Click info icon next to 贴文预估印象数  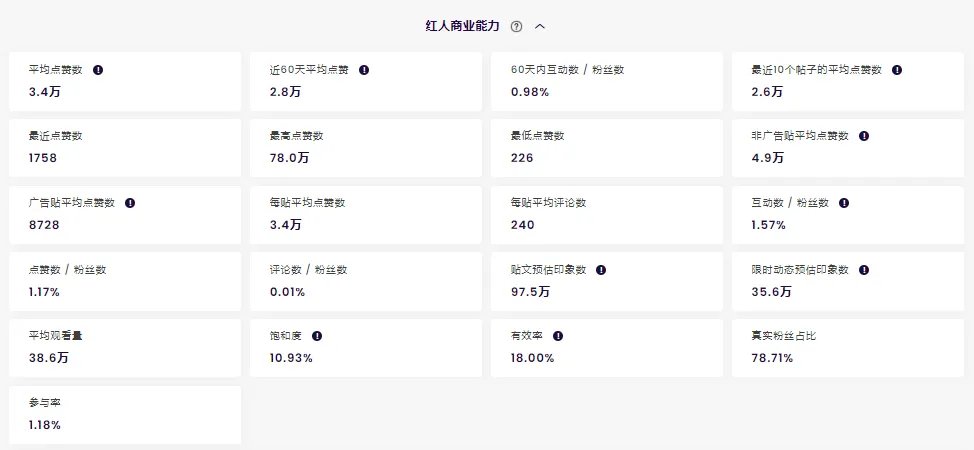[601, 270]
